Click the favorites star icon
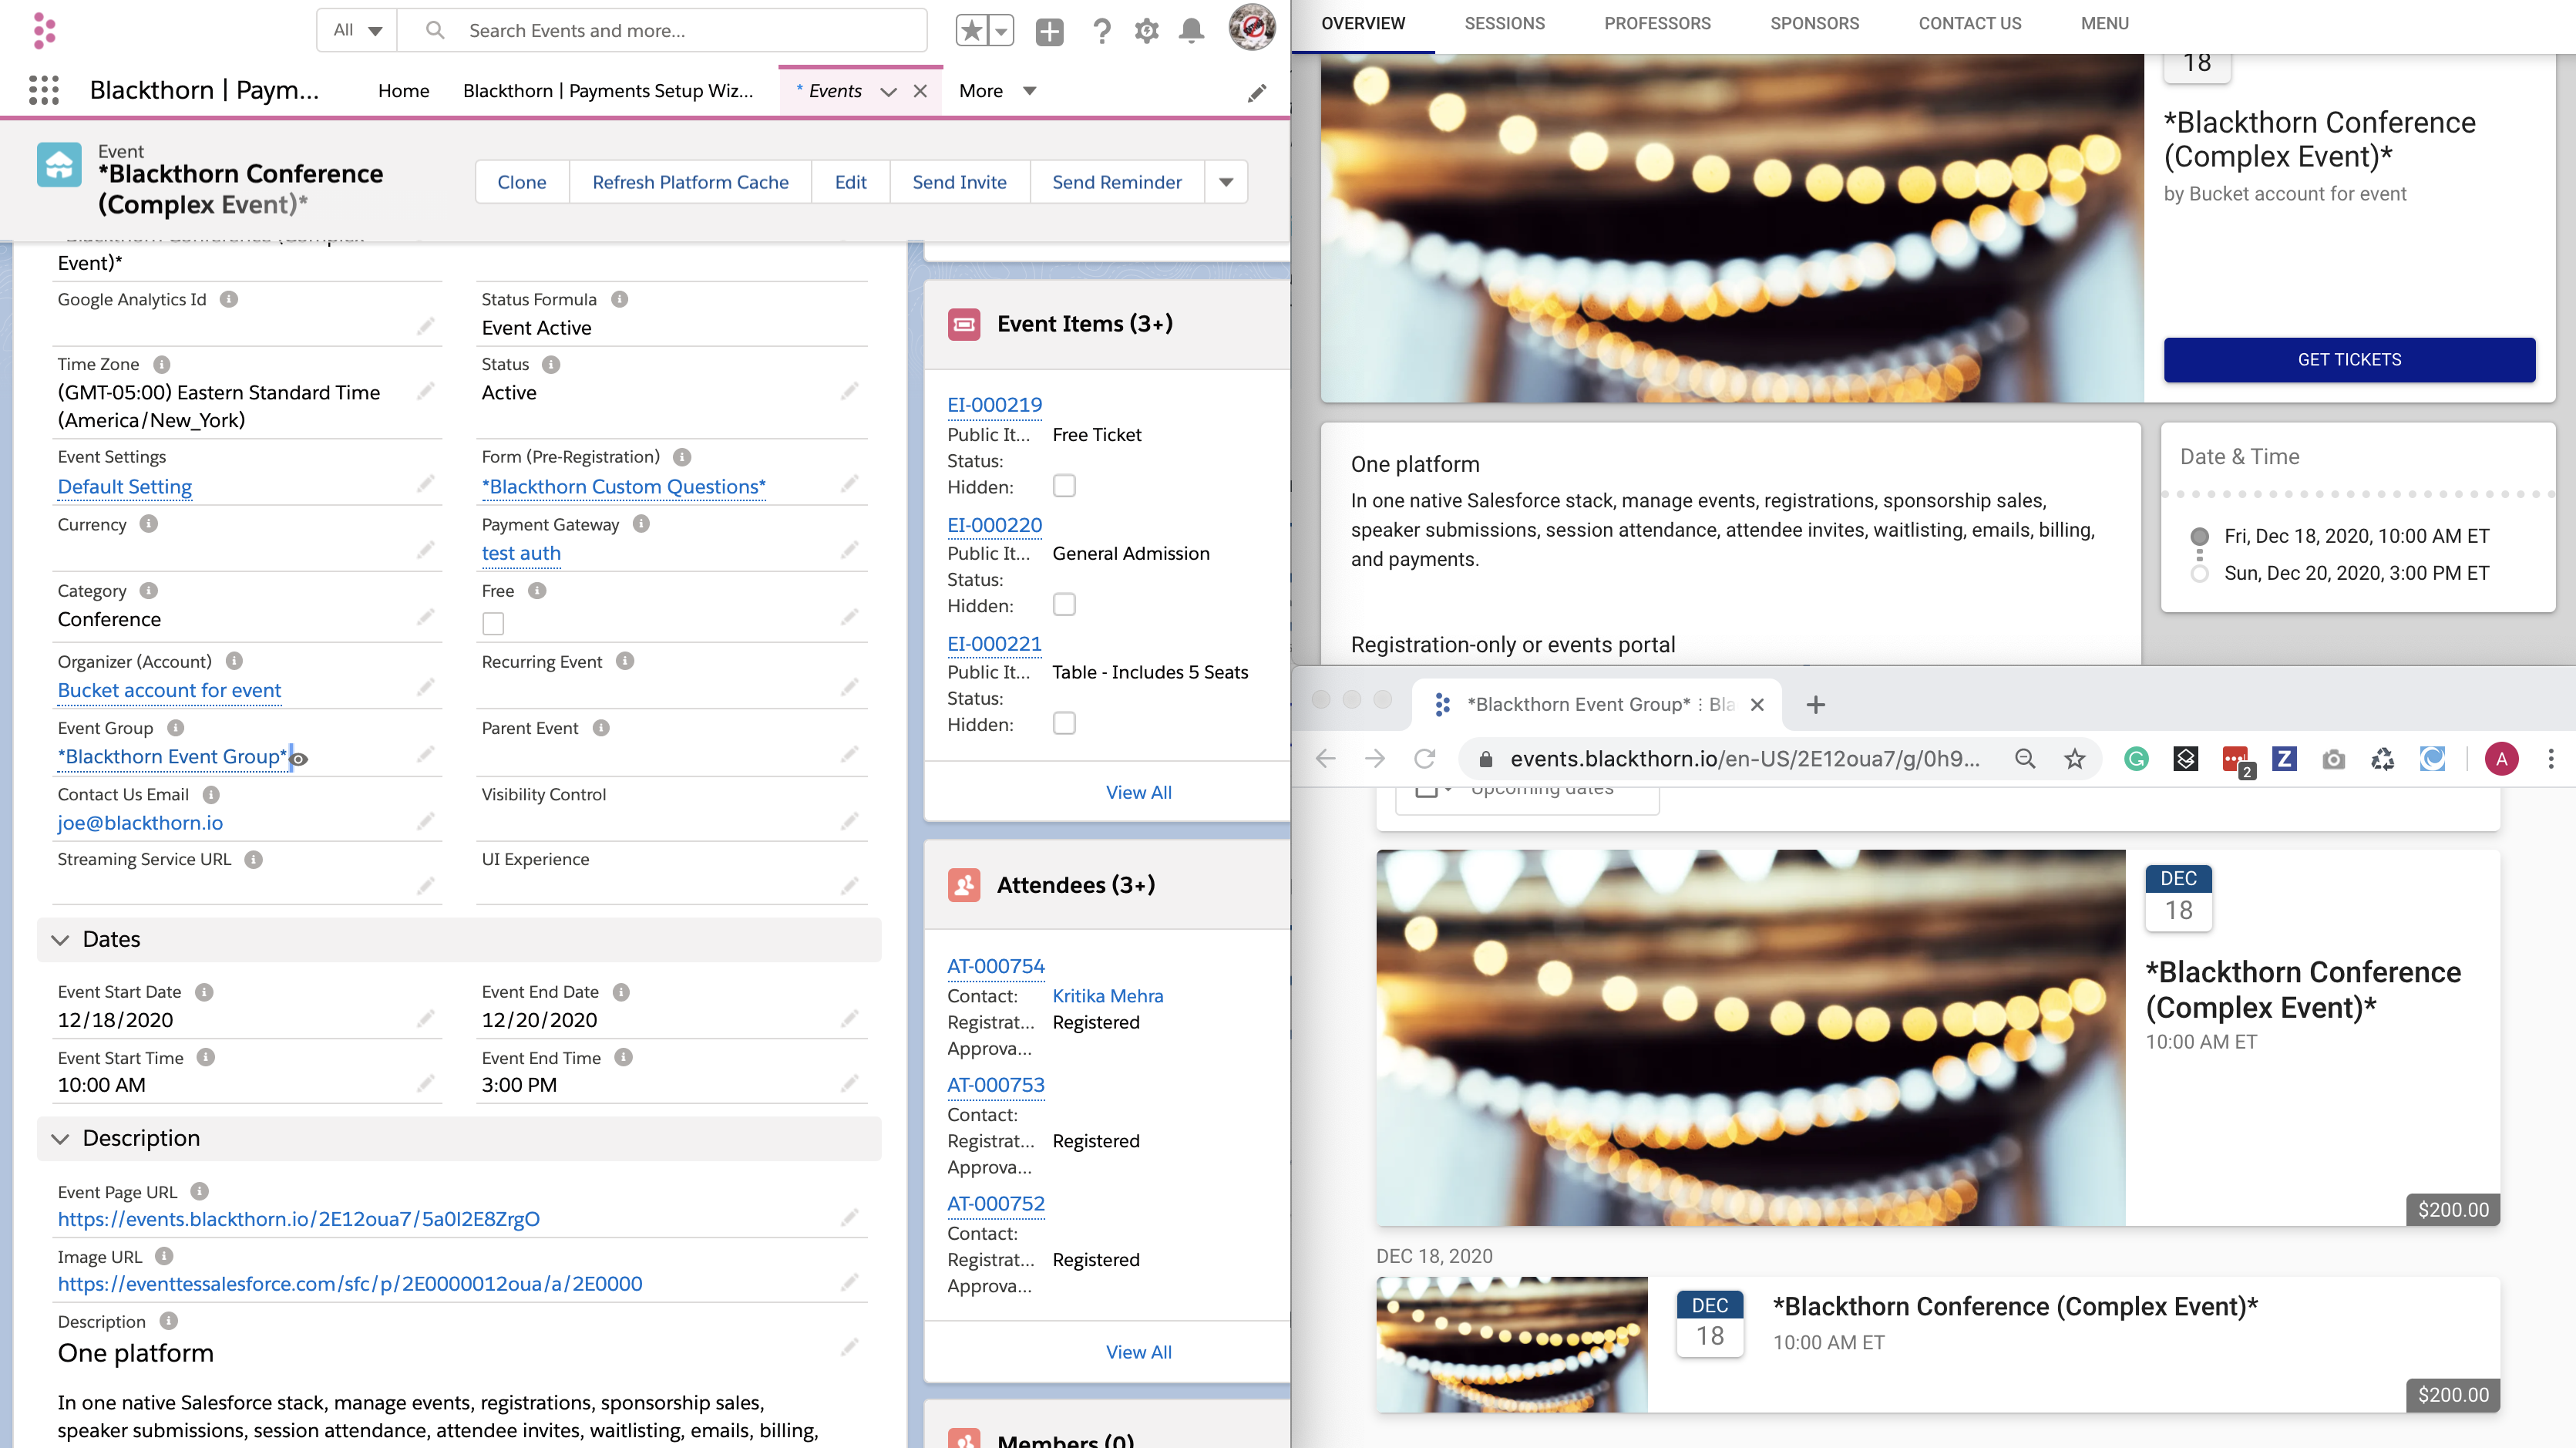The image size is (2576, 1448). pyautogui.click(x=971, y=31)
